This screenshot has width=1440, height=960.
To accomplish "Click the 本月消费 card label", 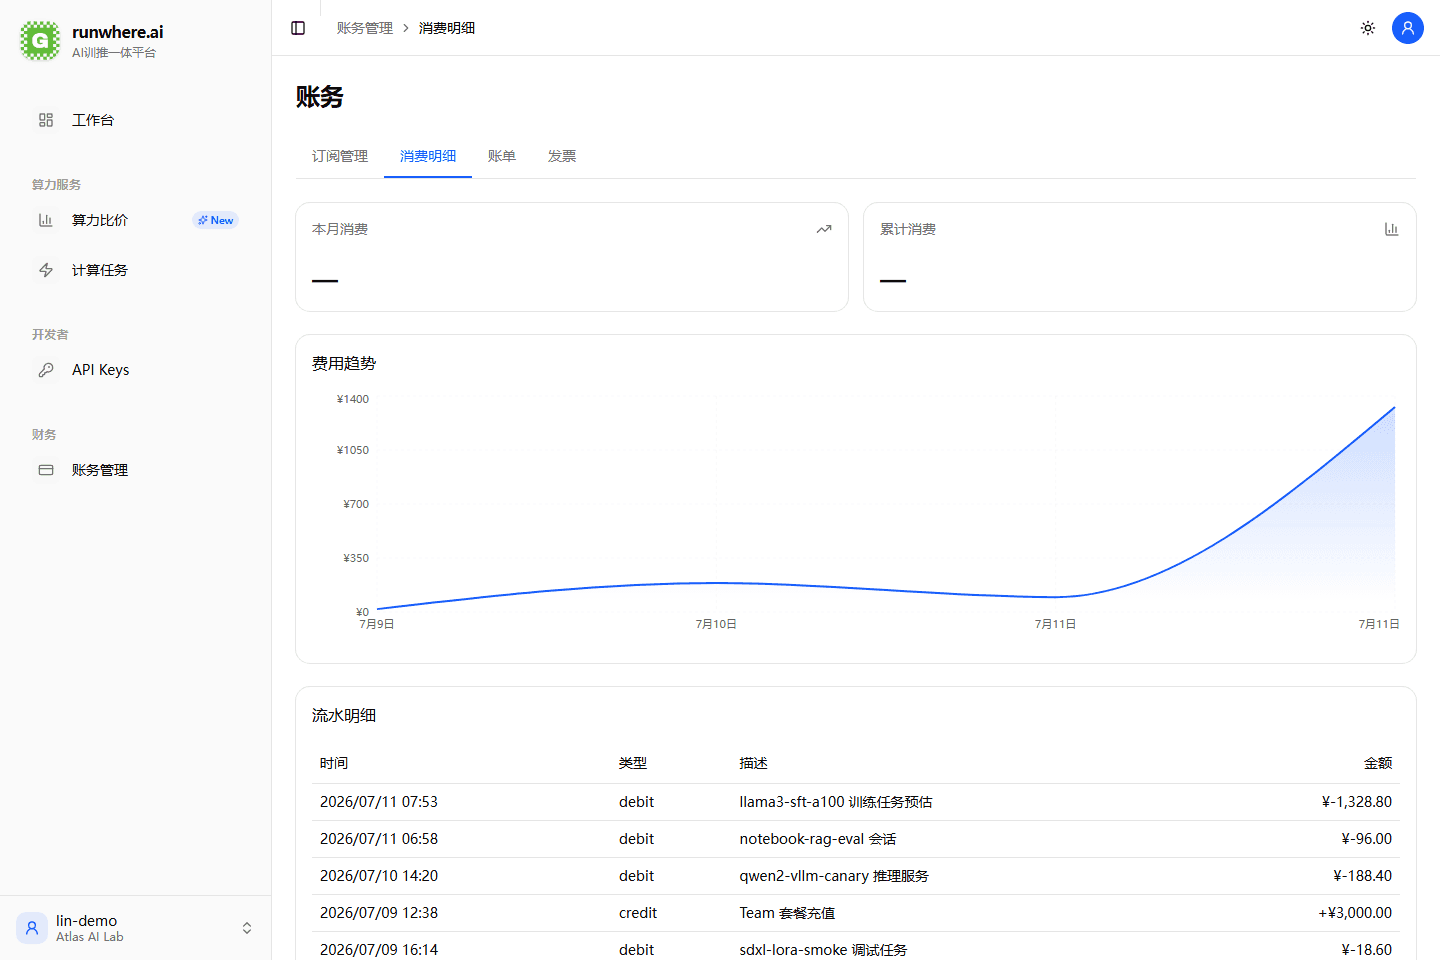I will tap(340, 229).
